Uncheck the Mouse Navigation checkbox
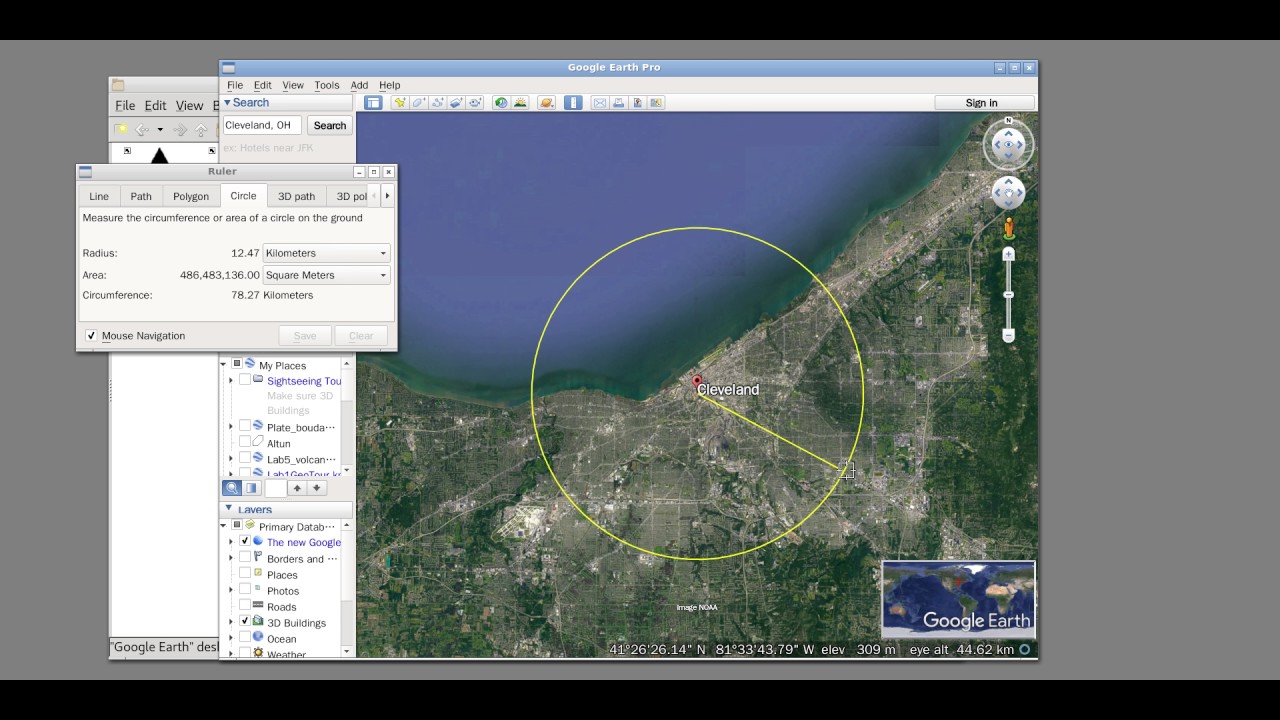The height and width of the screenshot is (720, 1280). 92,336
